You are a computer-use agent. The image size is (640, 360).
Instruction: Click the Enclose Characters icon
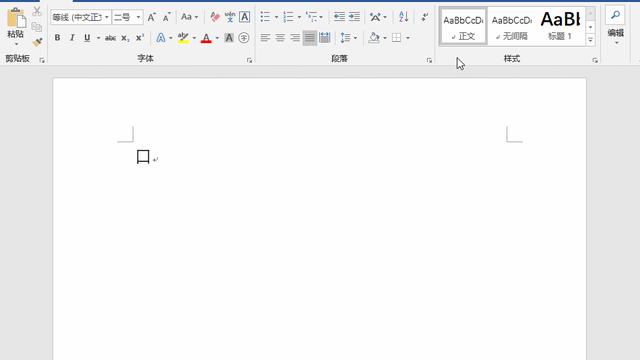244,38
